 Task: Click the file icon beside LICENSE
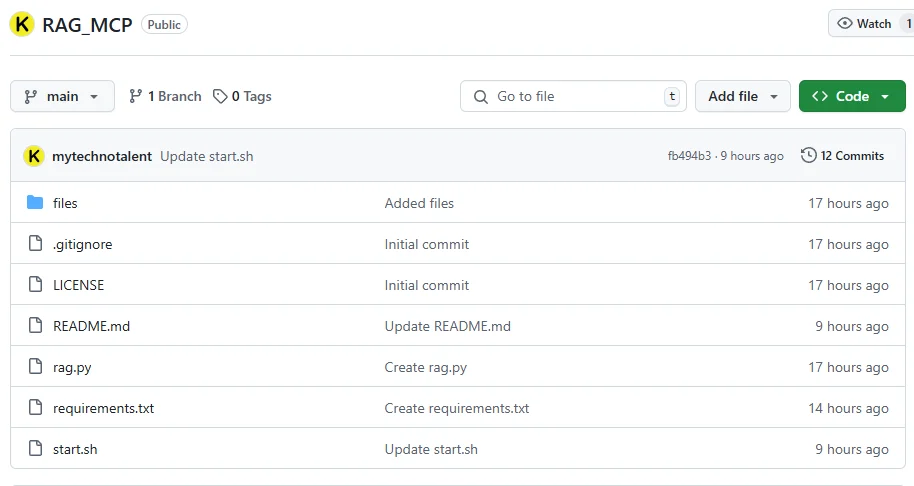pyautogui.click(x=36, y=284)
